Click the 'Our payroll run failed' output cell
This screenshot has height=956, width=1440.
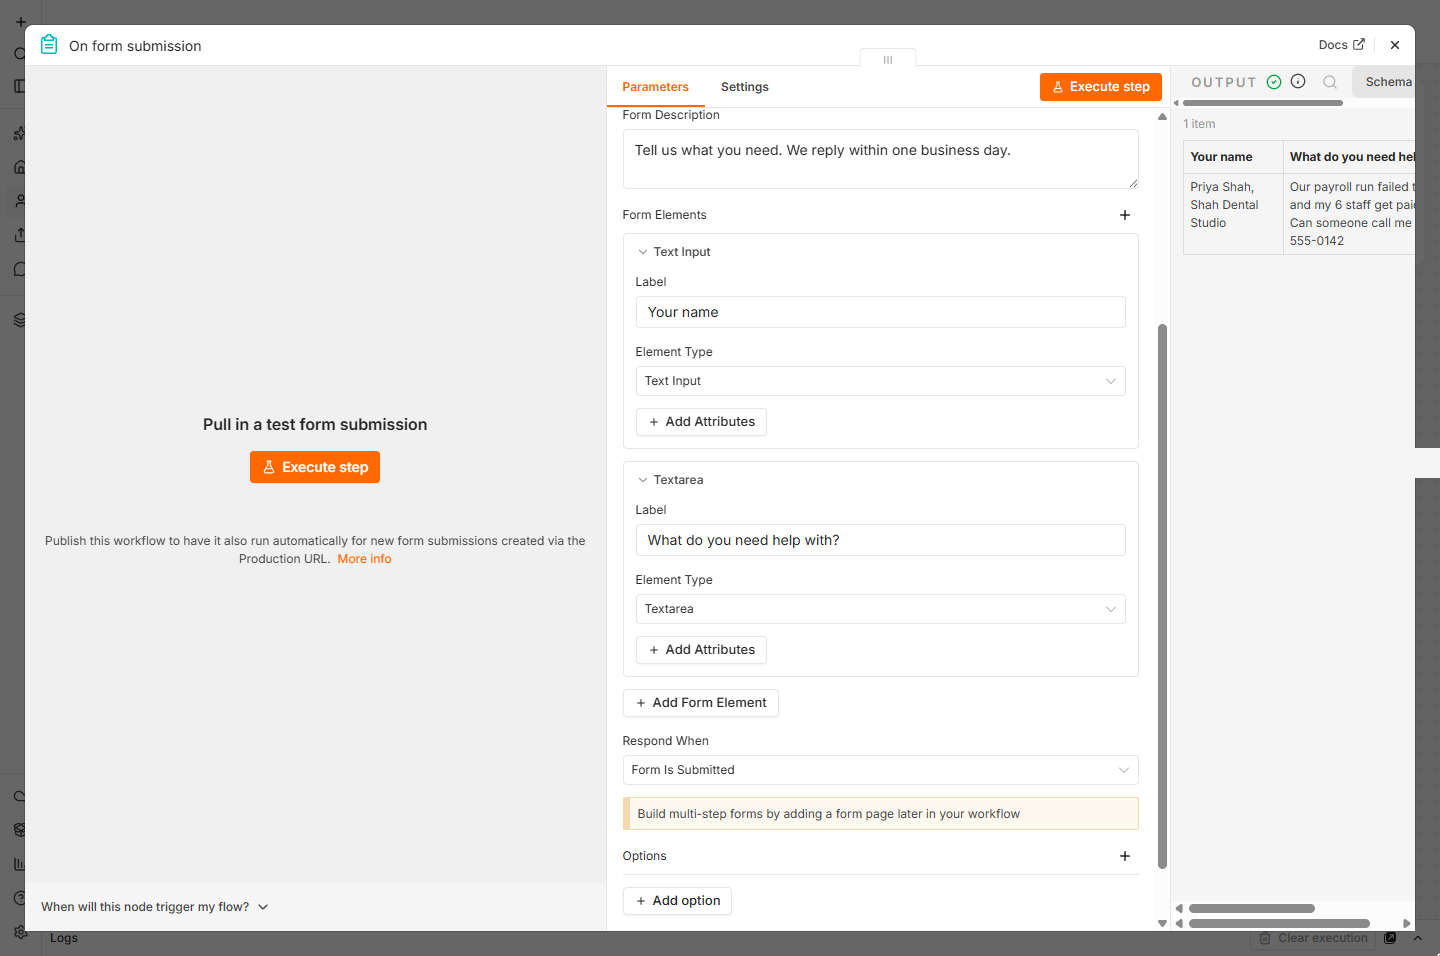coord(1350,214)
